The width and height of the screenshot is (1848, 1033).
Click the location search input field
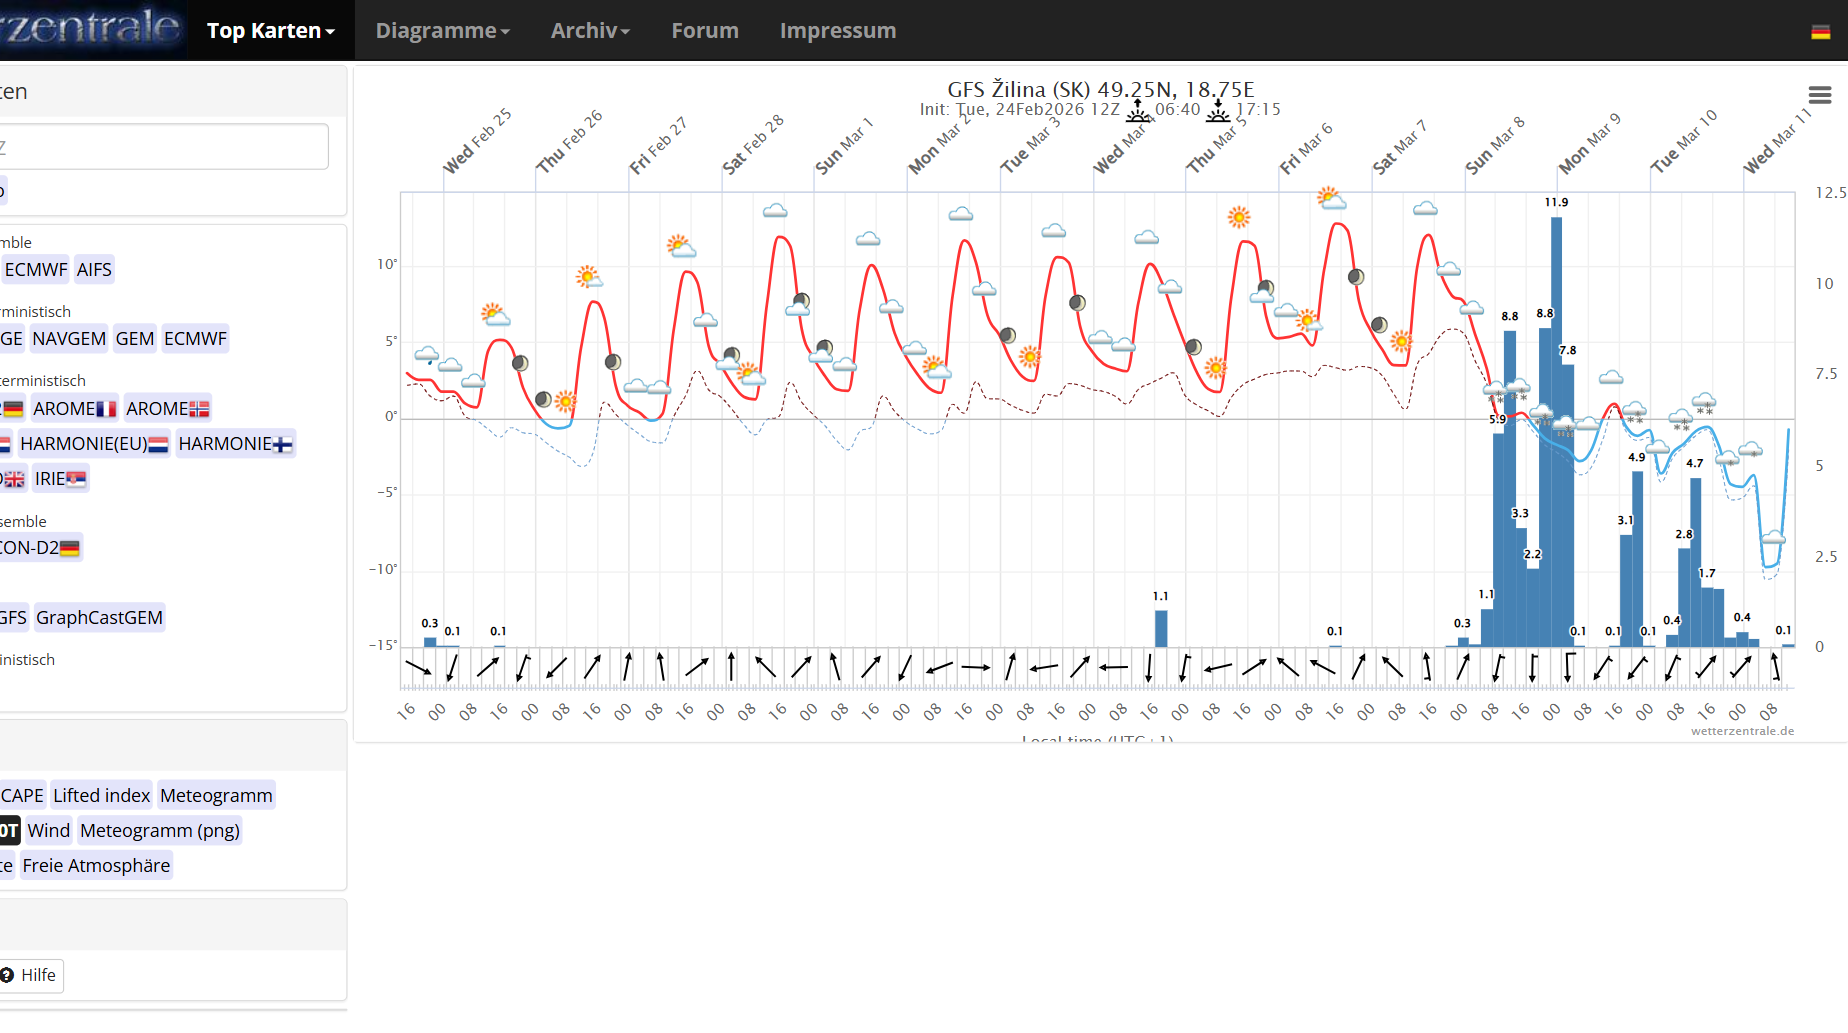[x=160, y=147]
